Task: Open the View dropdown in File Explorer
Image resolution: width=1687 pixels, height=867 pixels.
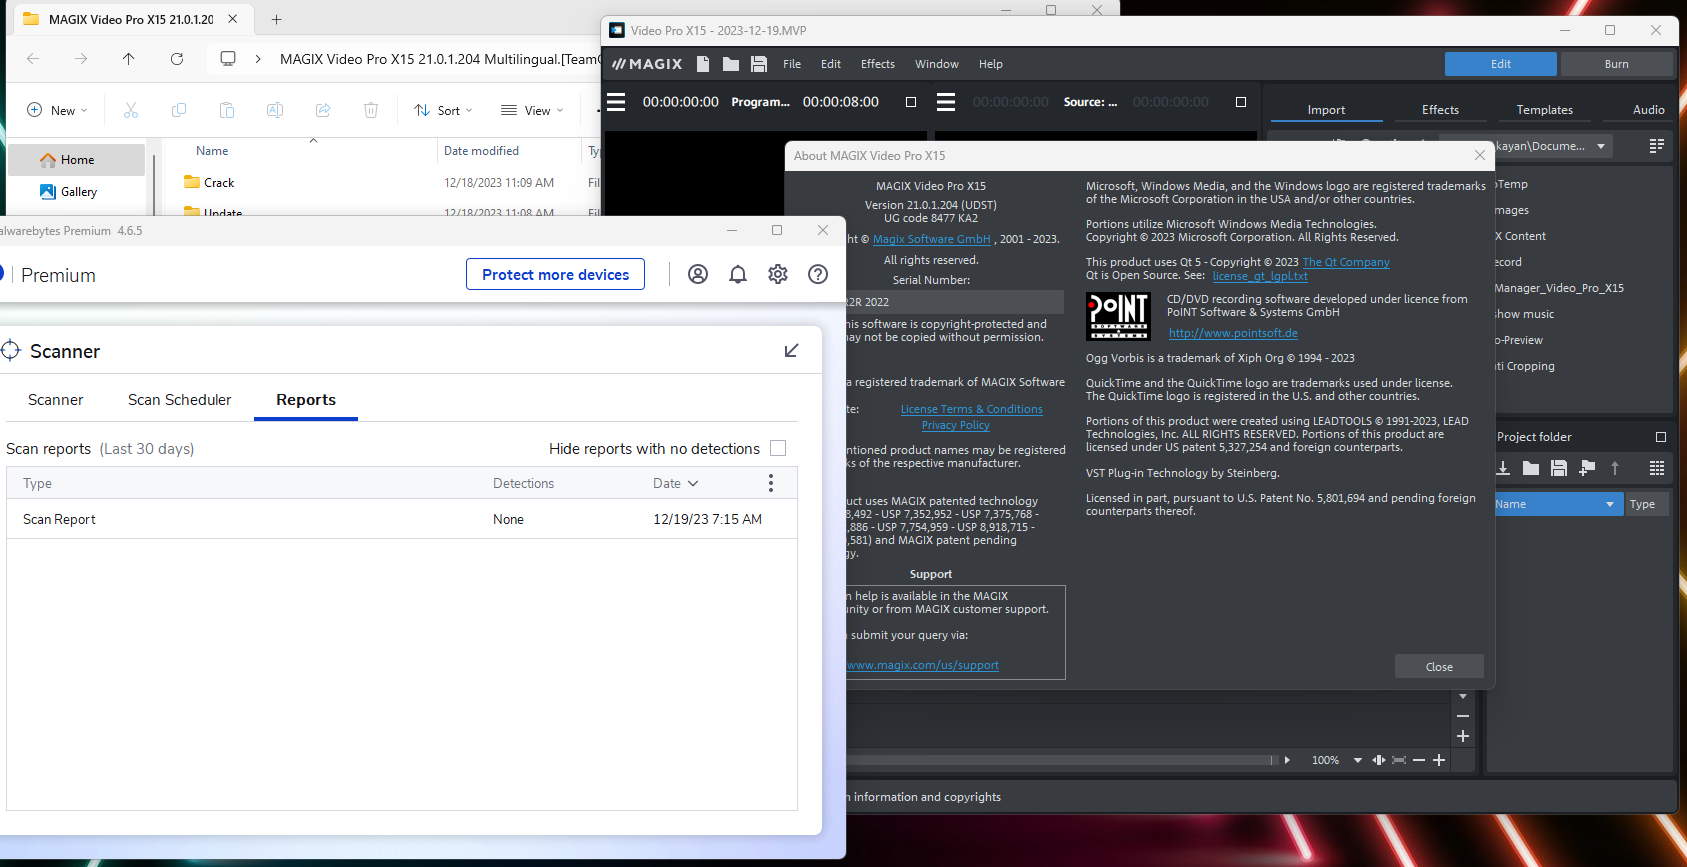Action: (x=533, y=110)
